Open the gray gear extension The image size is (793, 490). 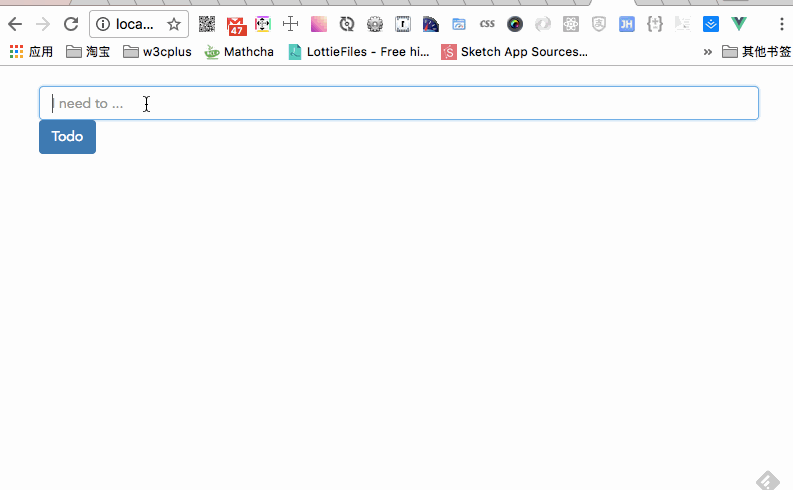pos(375,24)
